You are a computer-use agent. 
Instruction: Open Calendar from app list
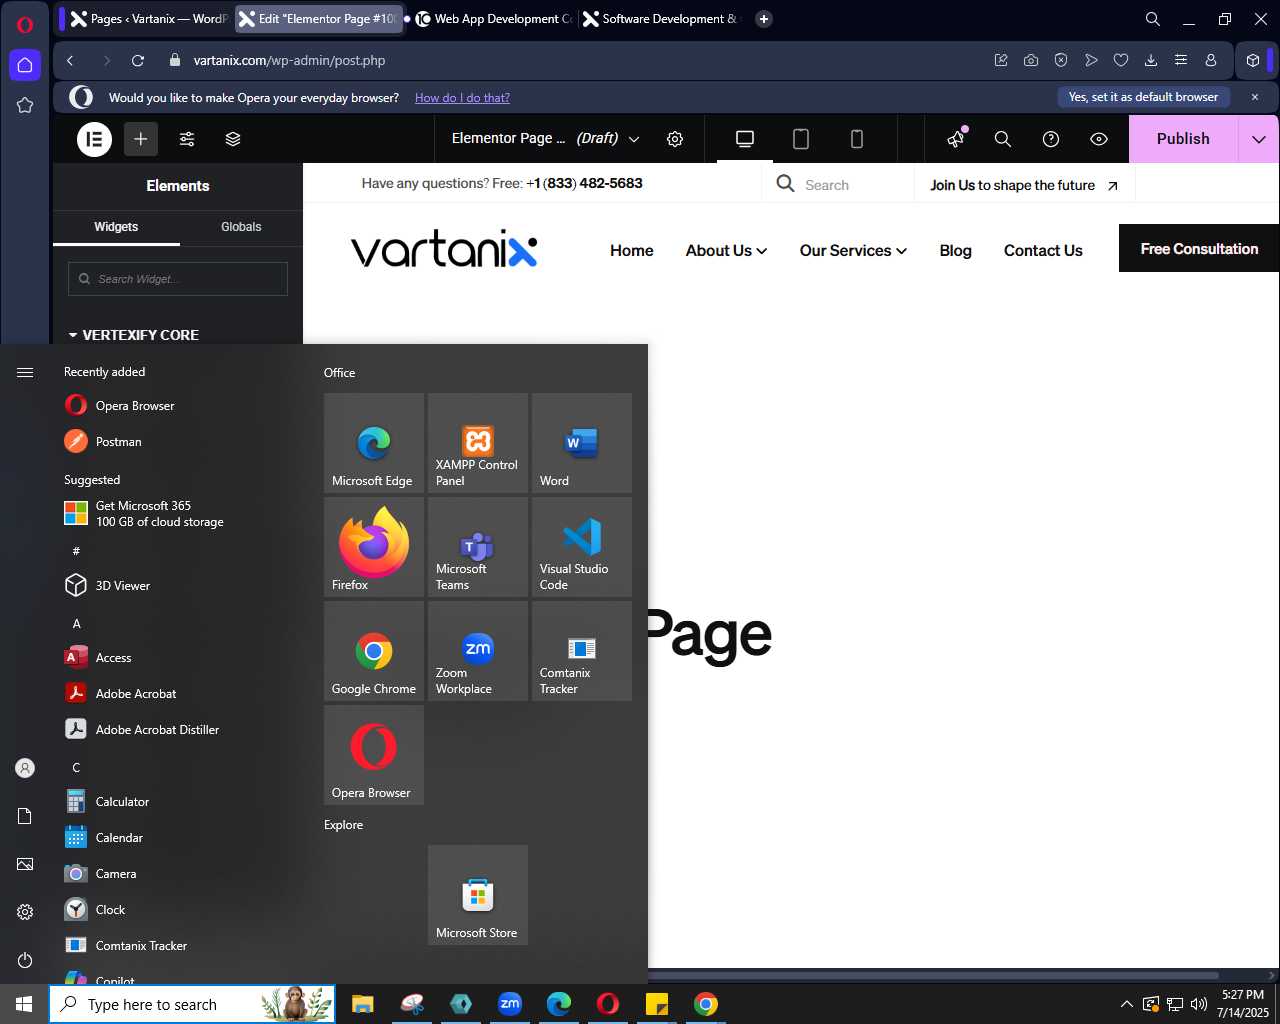(x=178, y=837)
